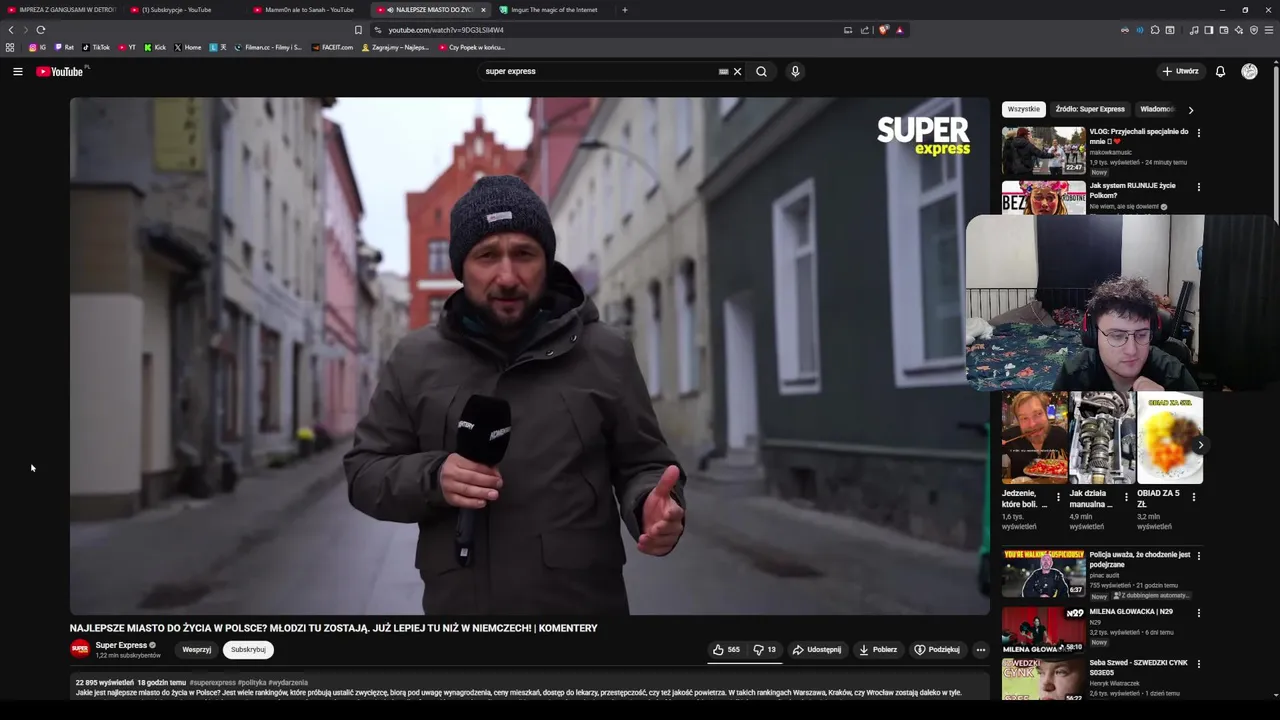Select the Wszystkie filter chip

[1023, 109]
